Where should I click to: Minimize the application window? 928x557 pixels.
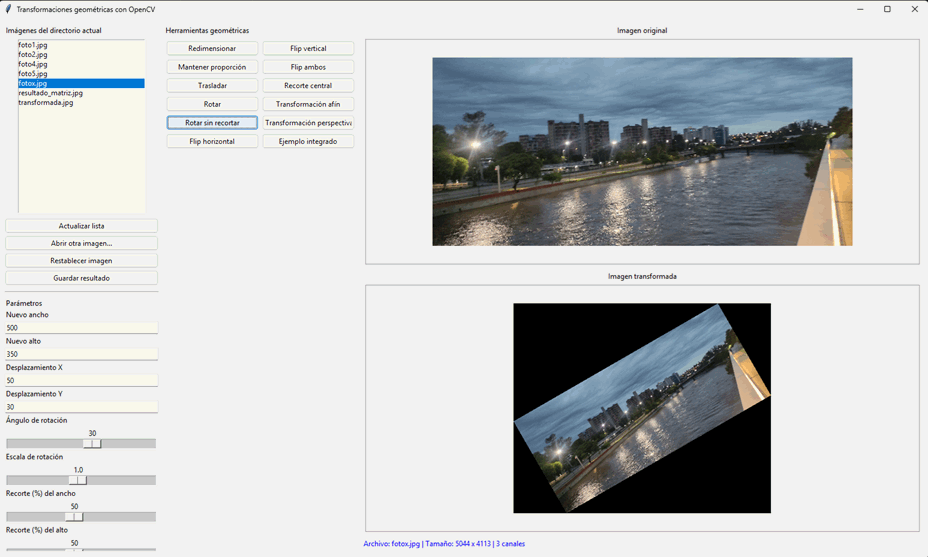(860, 9)
